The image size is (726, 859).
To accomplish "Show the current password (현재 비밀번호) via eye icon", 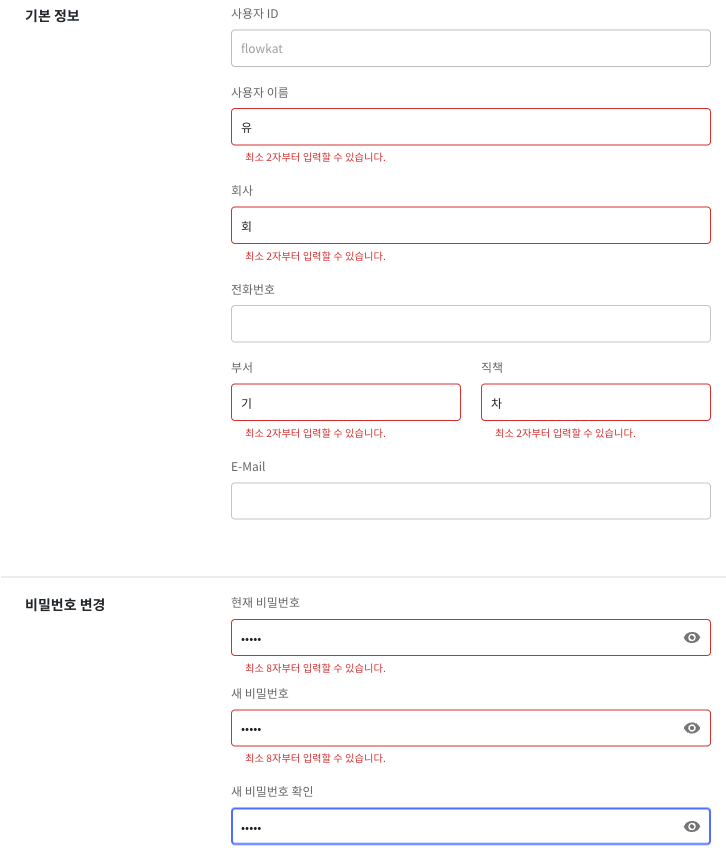I will click(691, 638).
